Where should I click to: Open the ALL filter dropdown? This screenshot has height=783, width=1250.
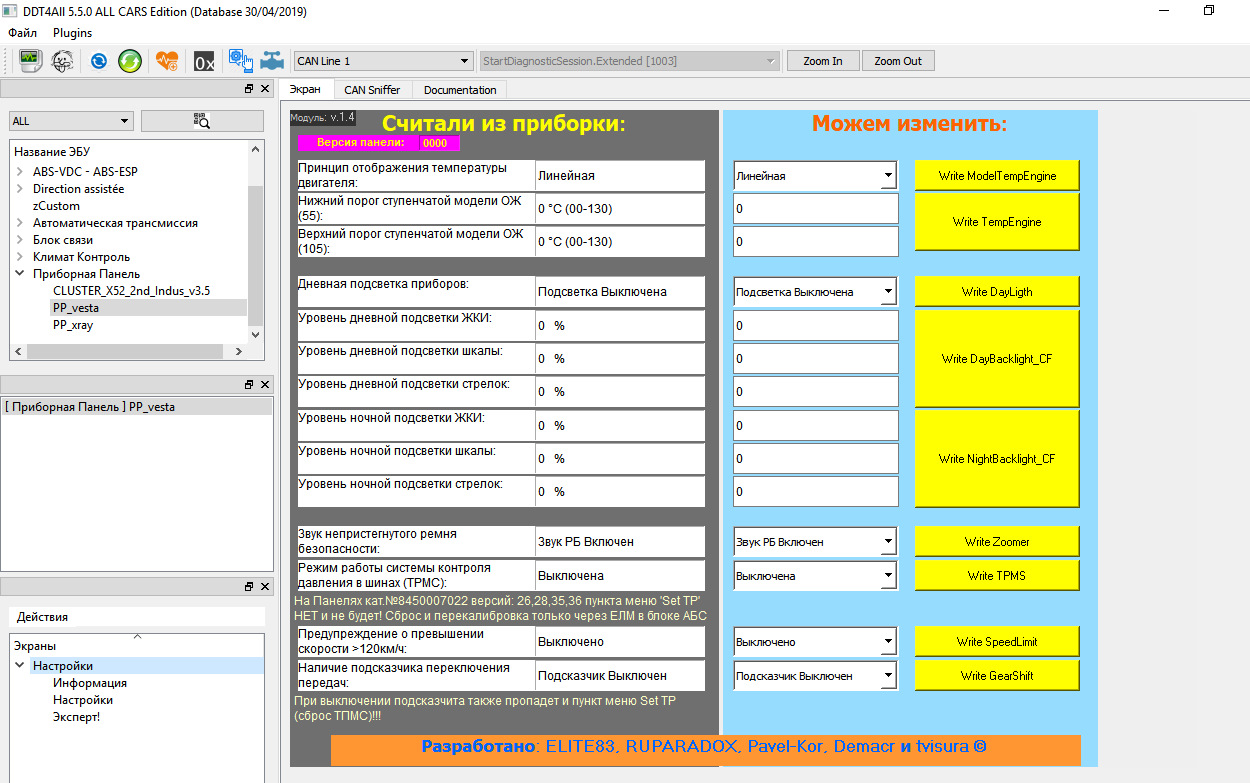pos(71,121)
